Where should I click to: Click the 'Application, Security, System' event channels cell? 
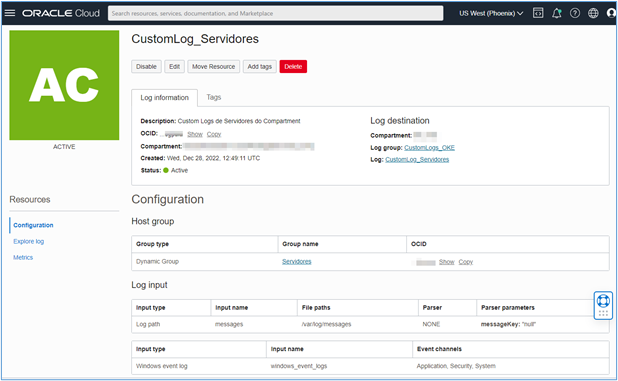pos(456,366)
